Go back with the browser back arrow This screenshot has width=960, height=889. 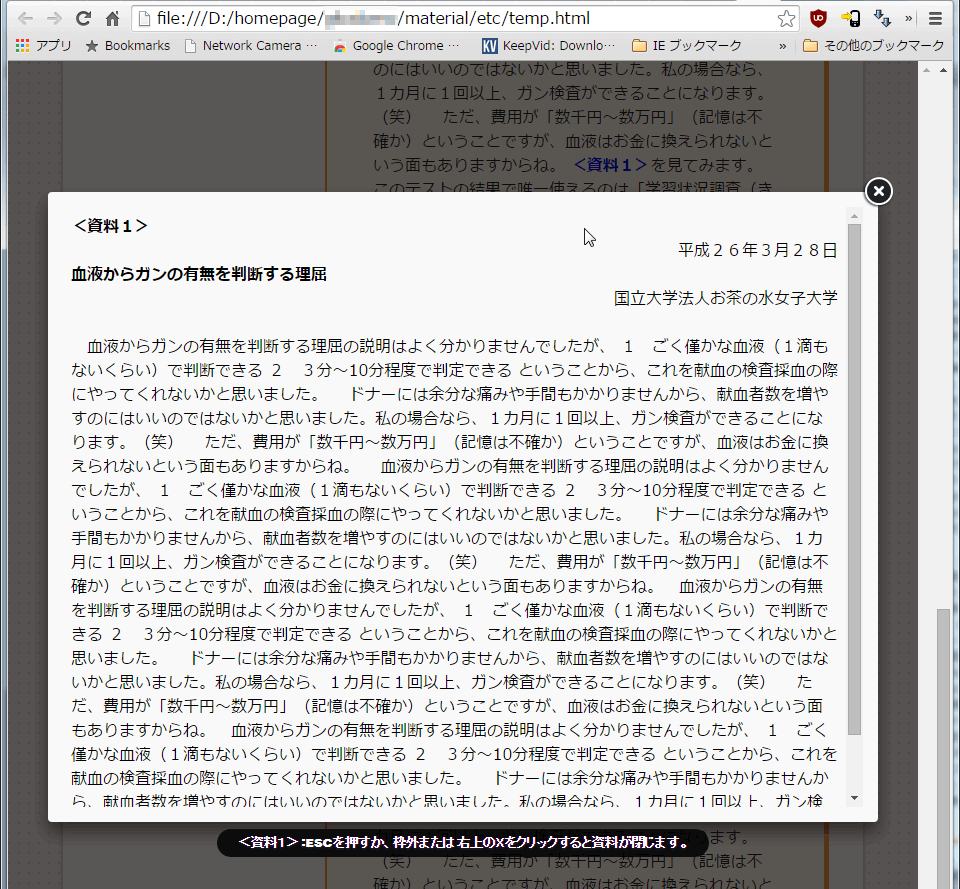pos(25,19)
